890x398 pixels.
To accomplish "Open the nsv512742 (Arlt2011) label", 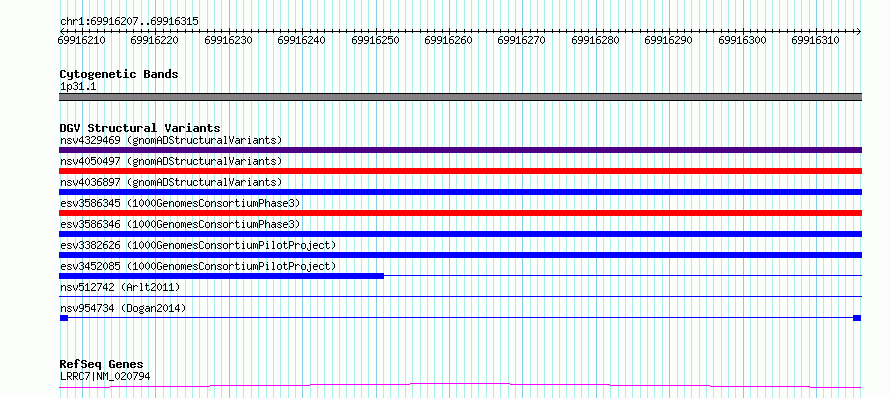I will tap(120, 287).
